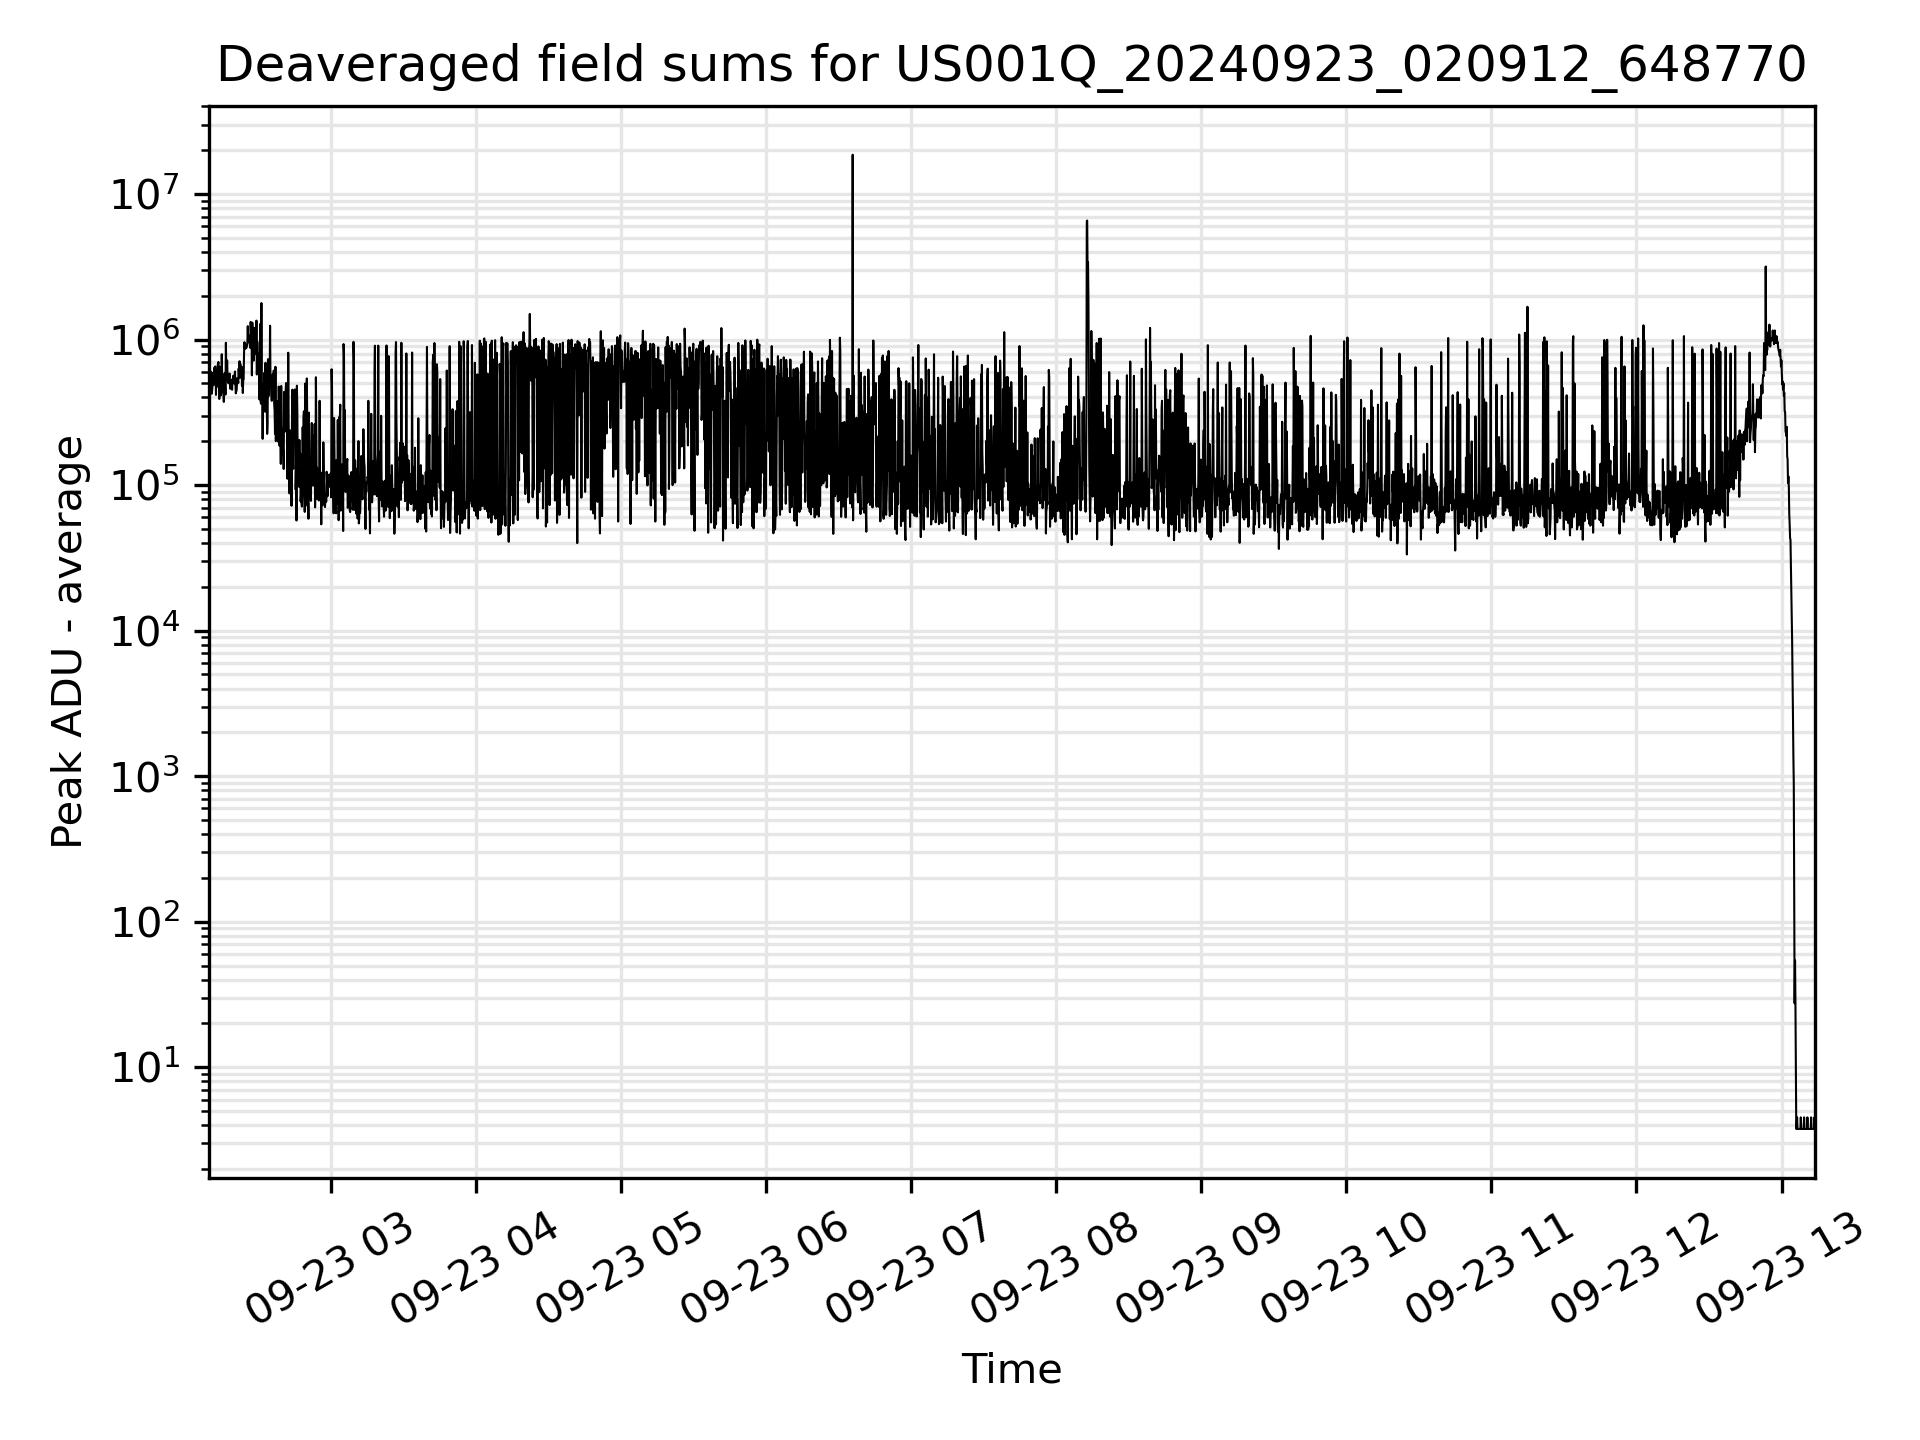The image size is (1920, 1440).
Task: Click the y-axis tick label 10^2
Action: coord(145,921)
